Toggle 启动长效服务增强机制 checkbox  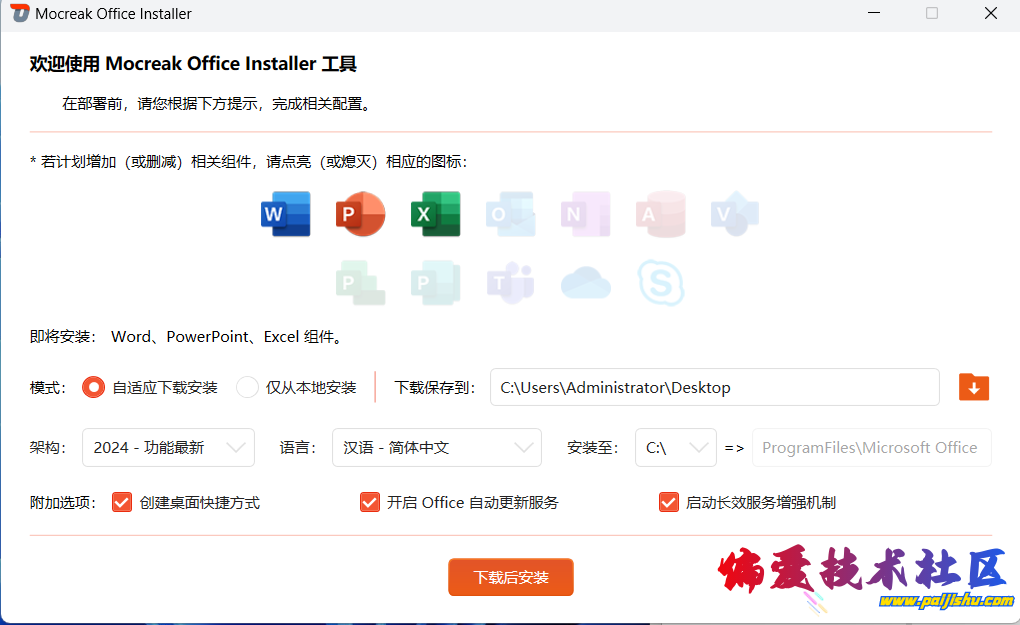click(669, 502)
